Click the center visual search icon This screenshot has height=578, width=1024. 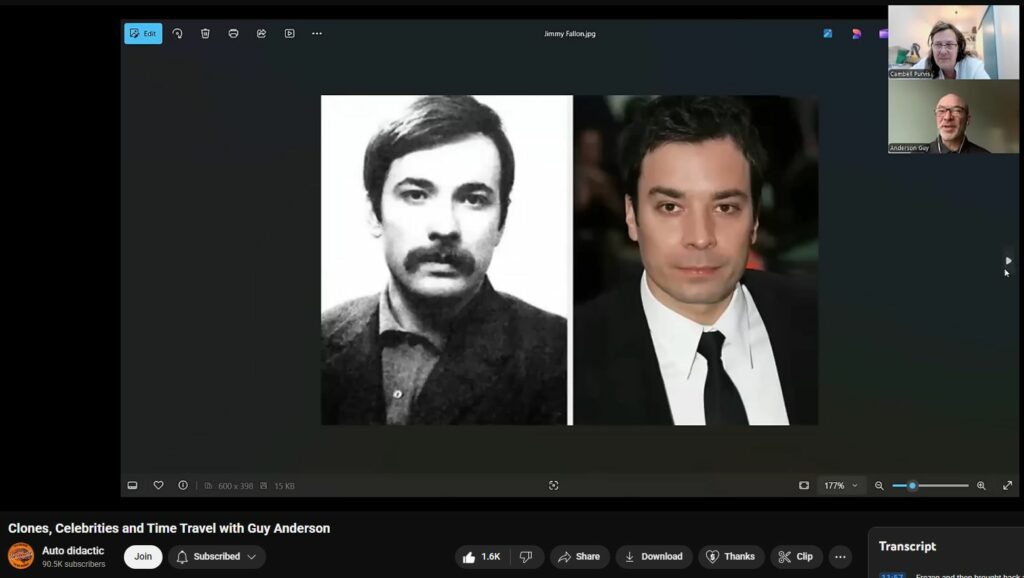pyautogui.click(x=553, y=485)
